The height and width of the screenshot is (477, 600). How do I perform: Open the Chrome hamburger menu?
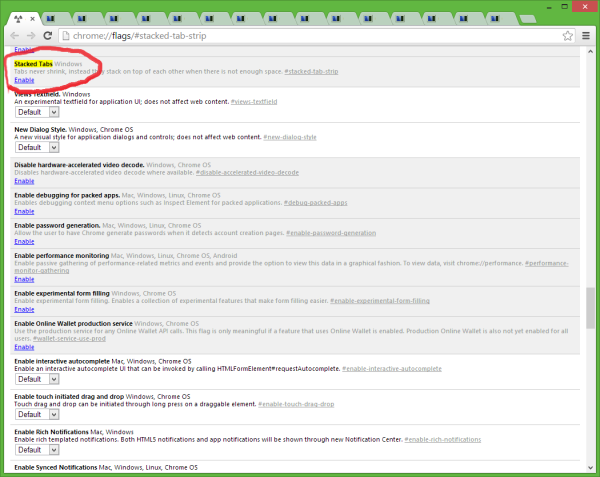pos(585,36)
